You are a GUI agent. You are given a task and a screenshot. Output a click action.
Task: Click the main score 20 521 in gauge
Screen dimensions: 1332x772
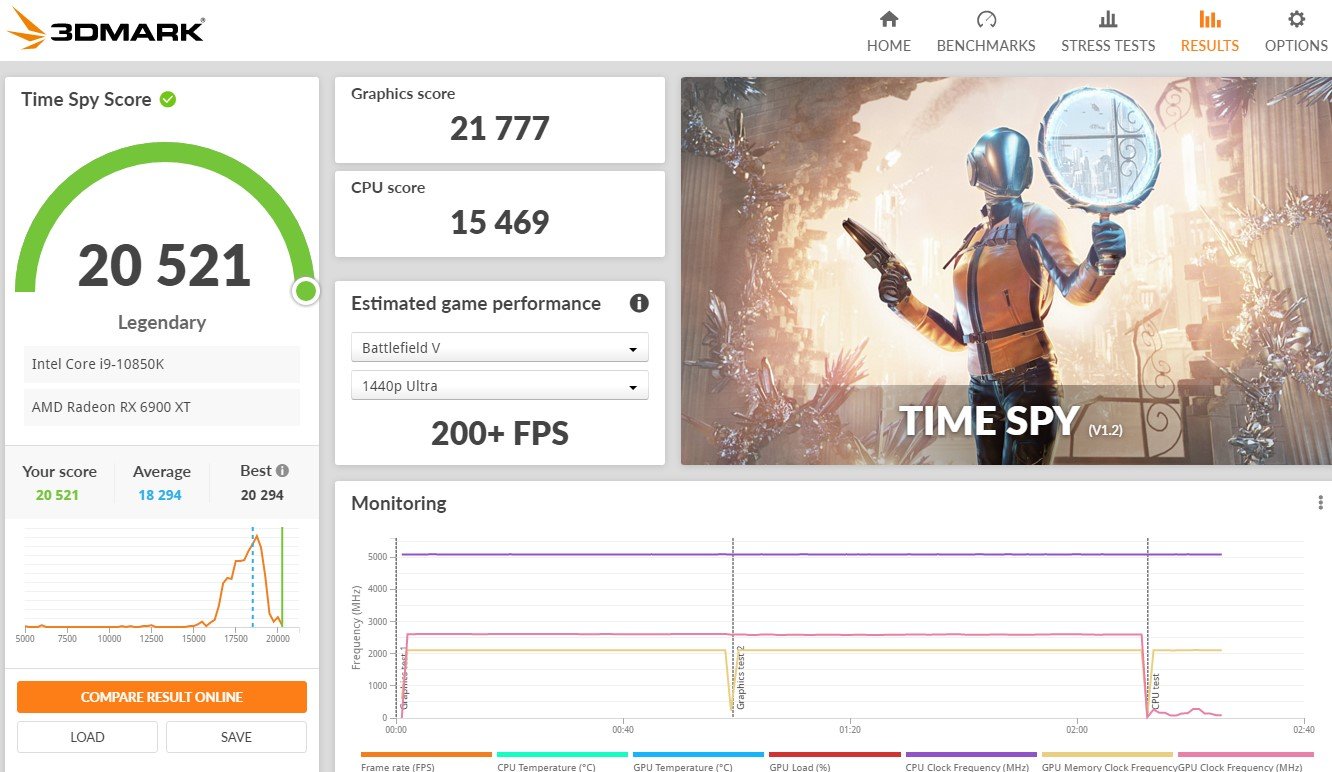click(164, 266)
